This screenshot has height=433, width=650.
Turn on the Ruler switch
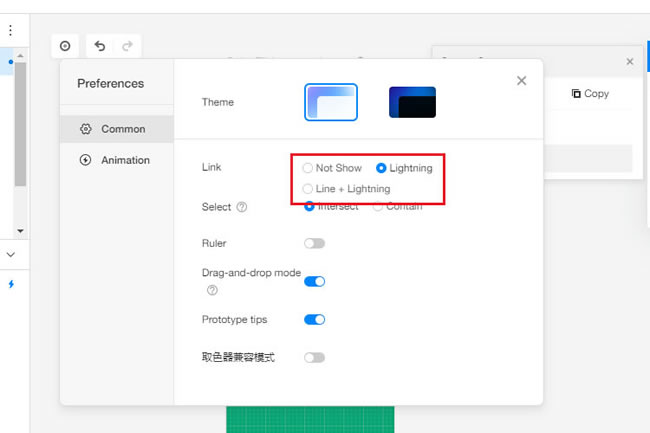pos(314,243)
